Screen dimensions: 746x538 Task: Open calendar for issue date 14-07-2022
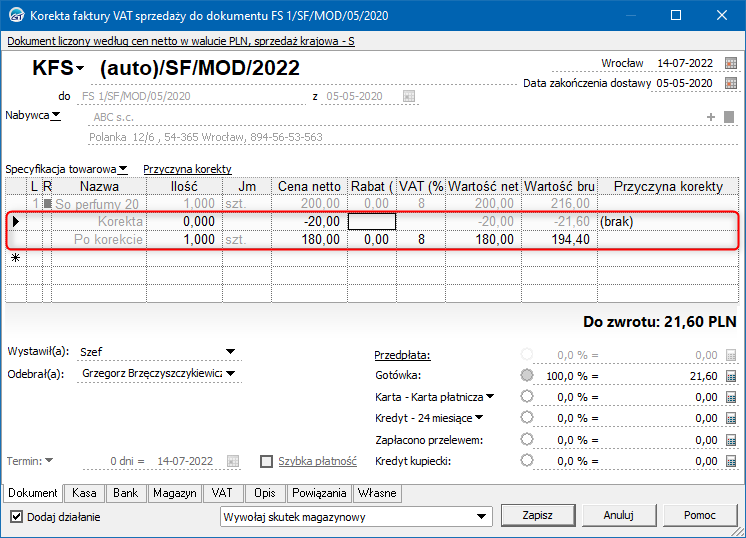coord(730,63)
